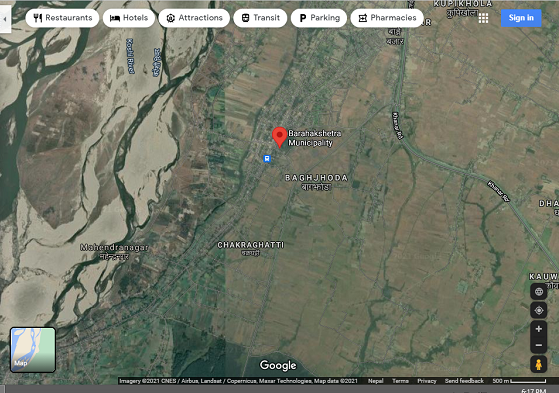Toggle globe view button
The width and height of the screenshot is (559, 393).
(539, 292)
